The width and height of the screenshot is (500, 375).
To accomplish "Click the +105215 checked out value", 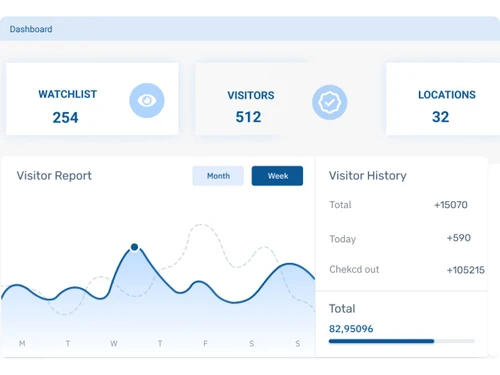I will (466, 270).
